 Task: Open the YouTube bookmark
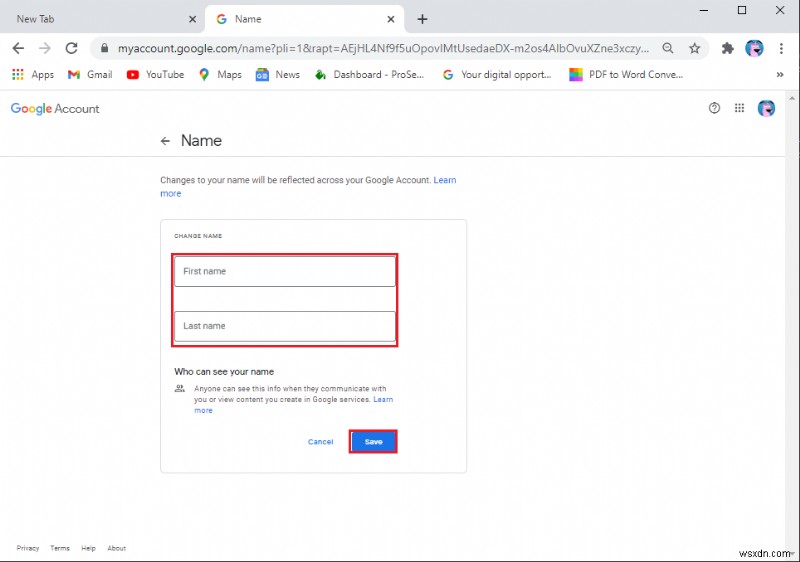(x=155, y=74)
